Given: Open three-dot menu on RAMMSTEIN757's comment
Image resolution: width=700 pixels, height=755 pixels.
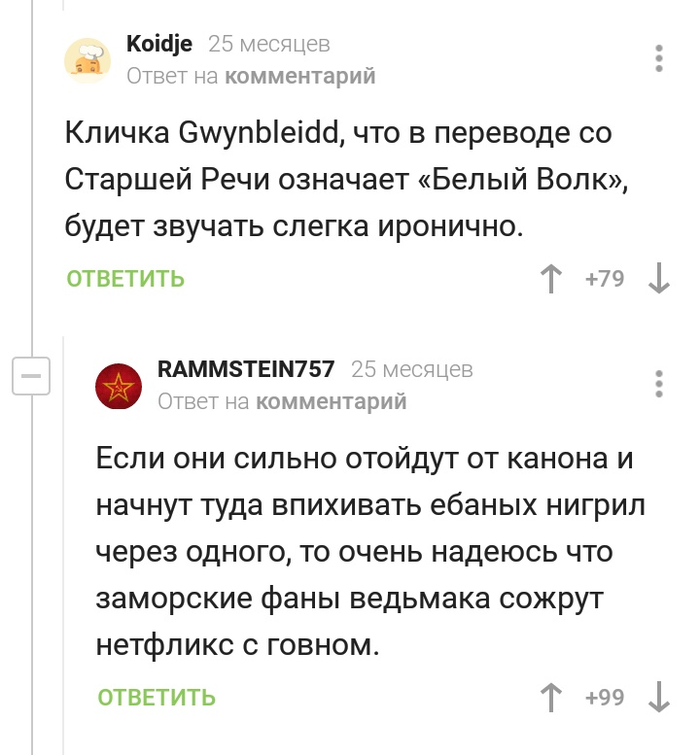Looking at the screenshot, I should (x=659, y=384).
